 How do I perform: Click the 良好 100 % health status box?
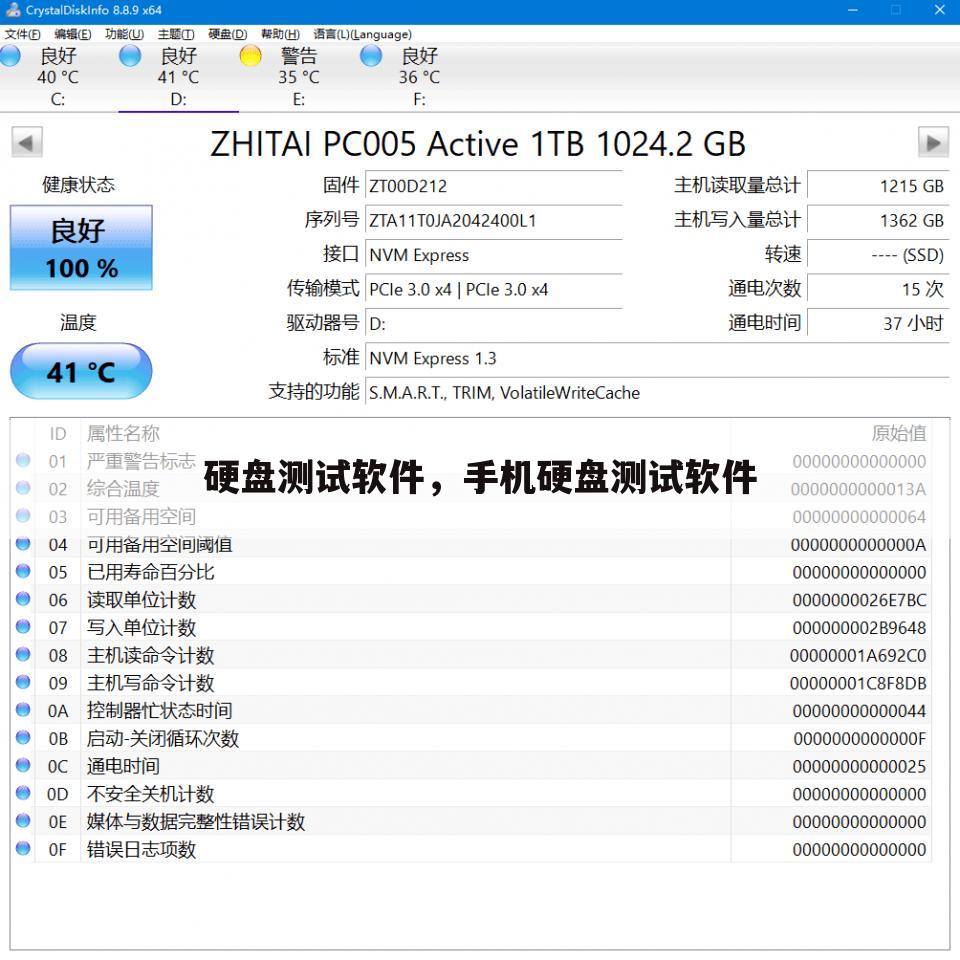[81, 248]
